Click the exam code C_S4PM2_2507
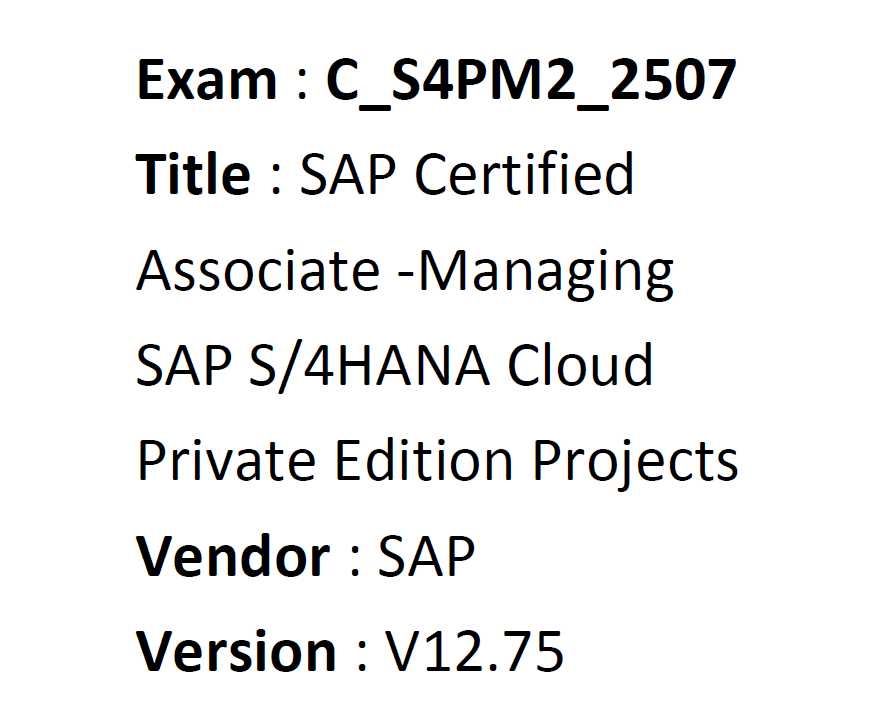Viewport: 891px width, 727px height. [531, 83]
